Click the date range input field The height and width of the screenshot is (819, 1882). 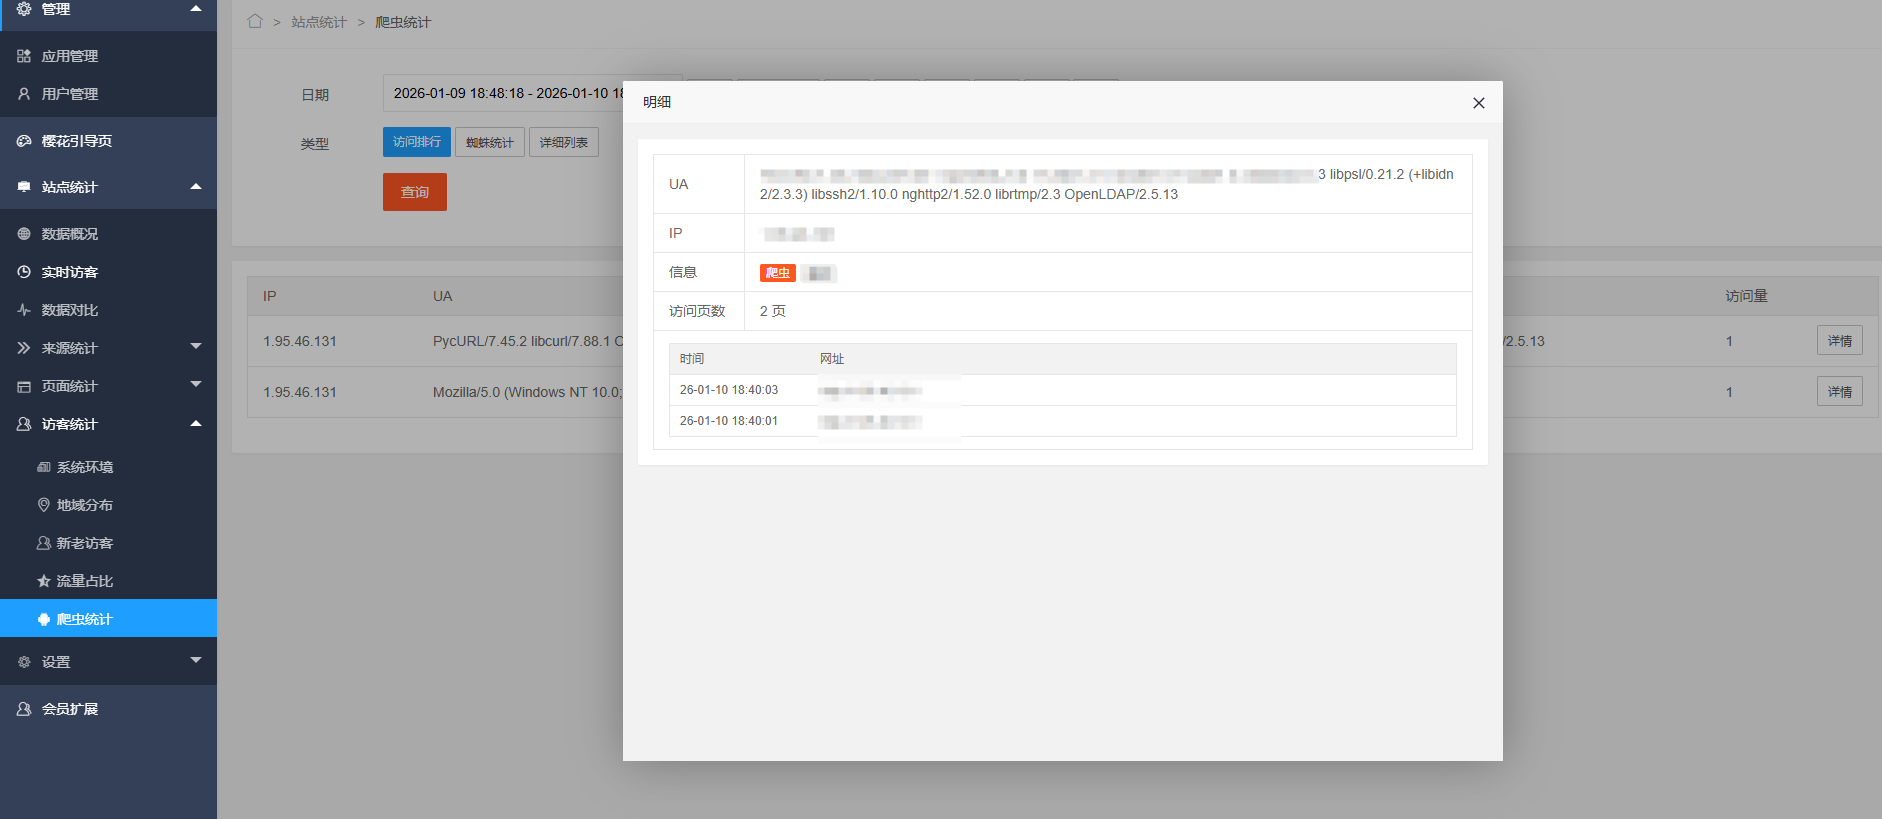pyautogui.click(x=532, y=93)
